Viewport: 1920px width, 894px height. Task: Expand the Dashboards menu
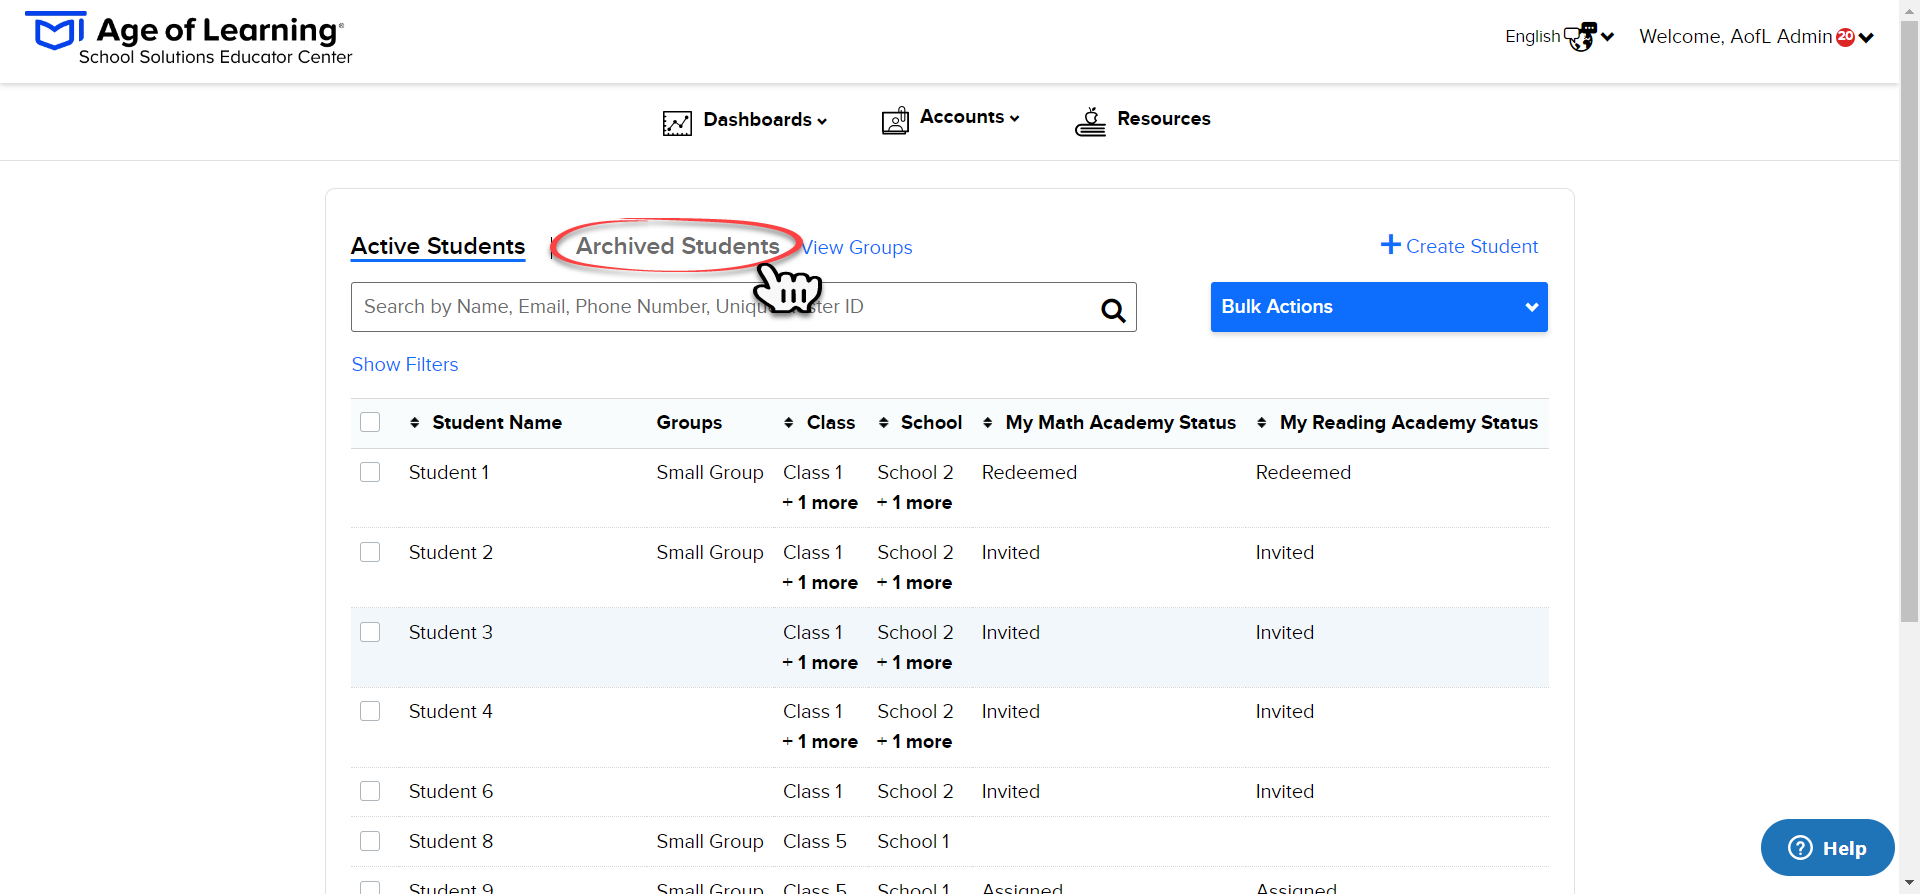point(765,120)
